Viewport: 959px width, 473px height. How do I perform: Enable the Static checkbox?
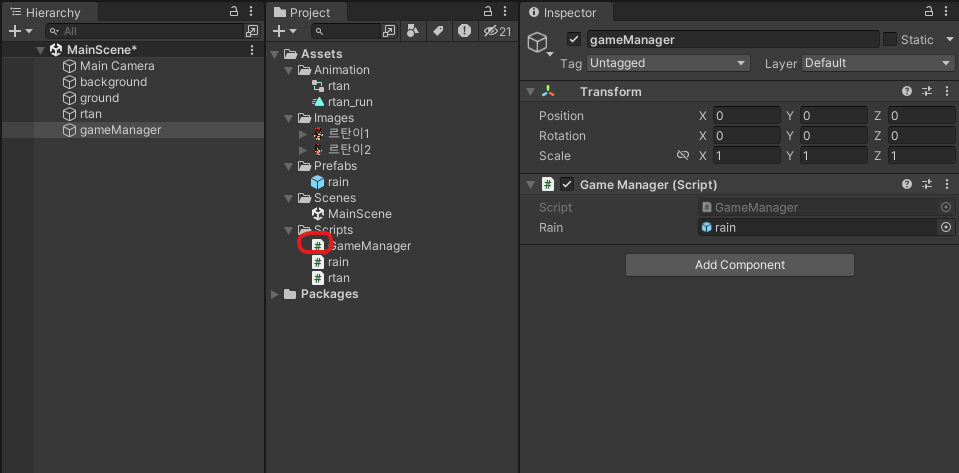point(889,40)
